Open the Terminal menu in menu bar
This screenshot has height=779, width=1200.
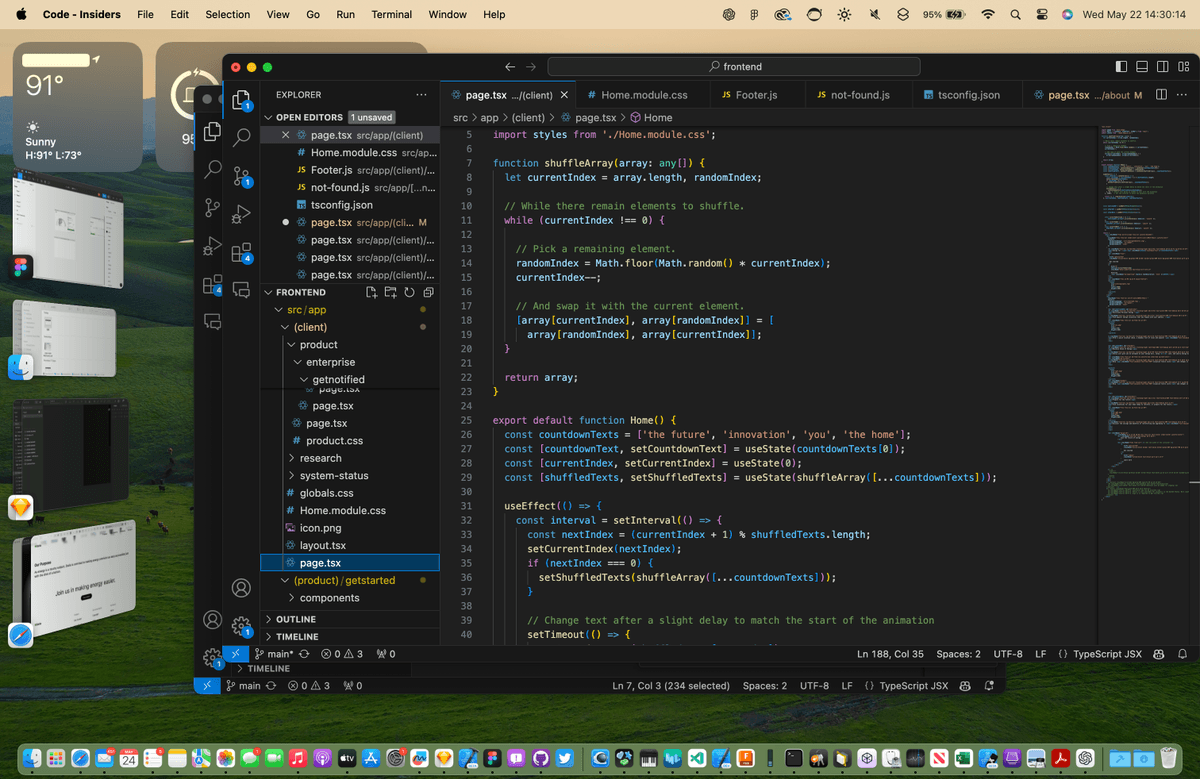[x=391, y=14]
